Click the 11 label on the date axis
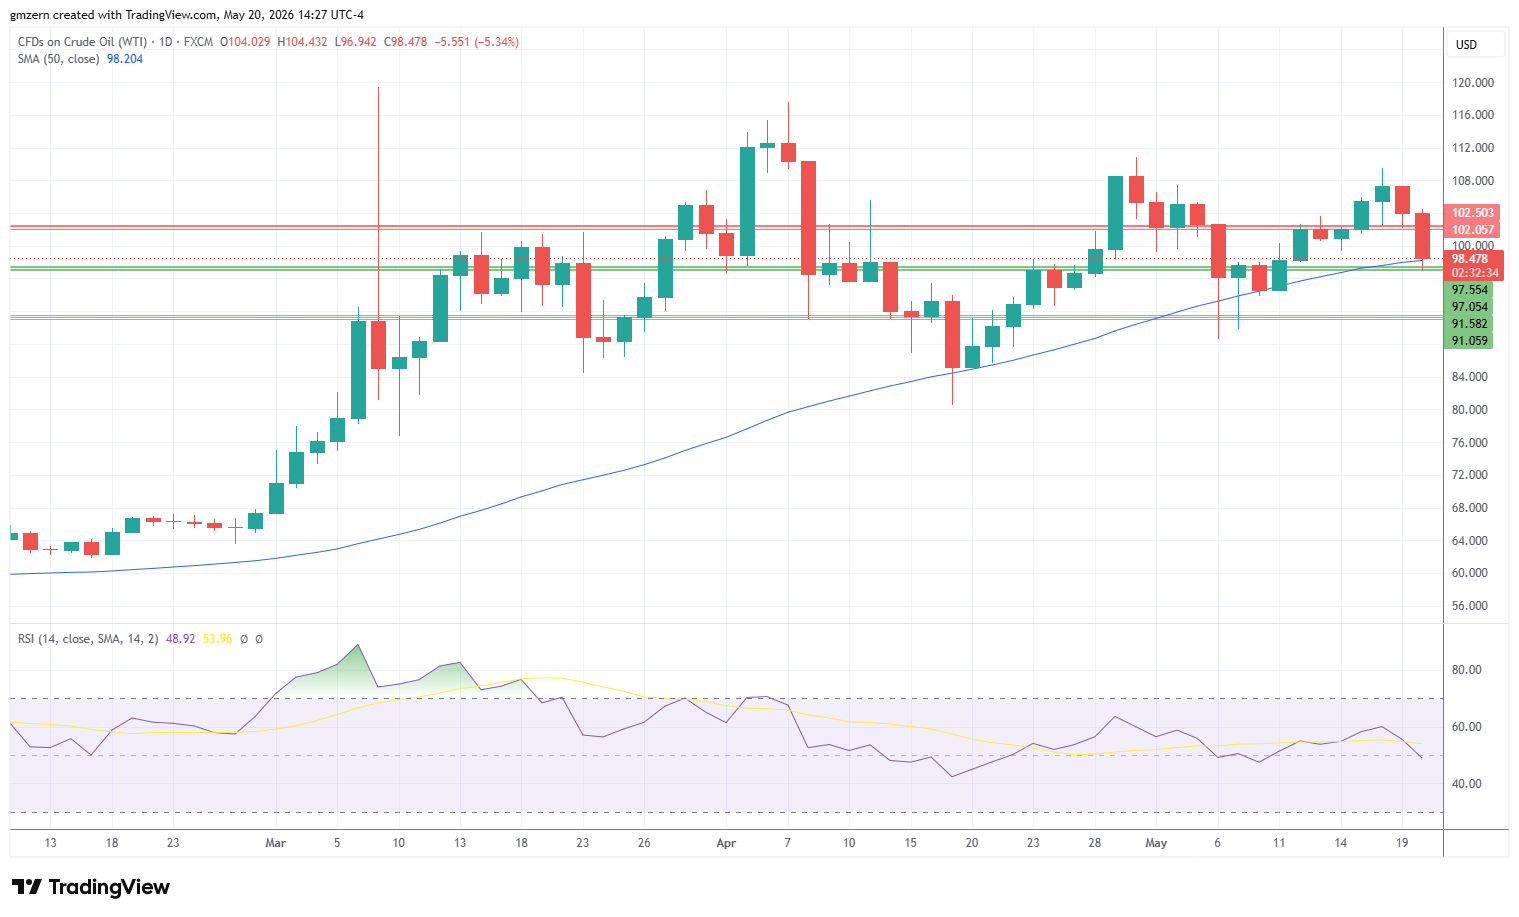This screenshot has height=917, width=1519. click(1279, 843)
